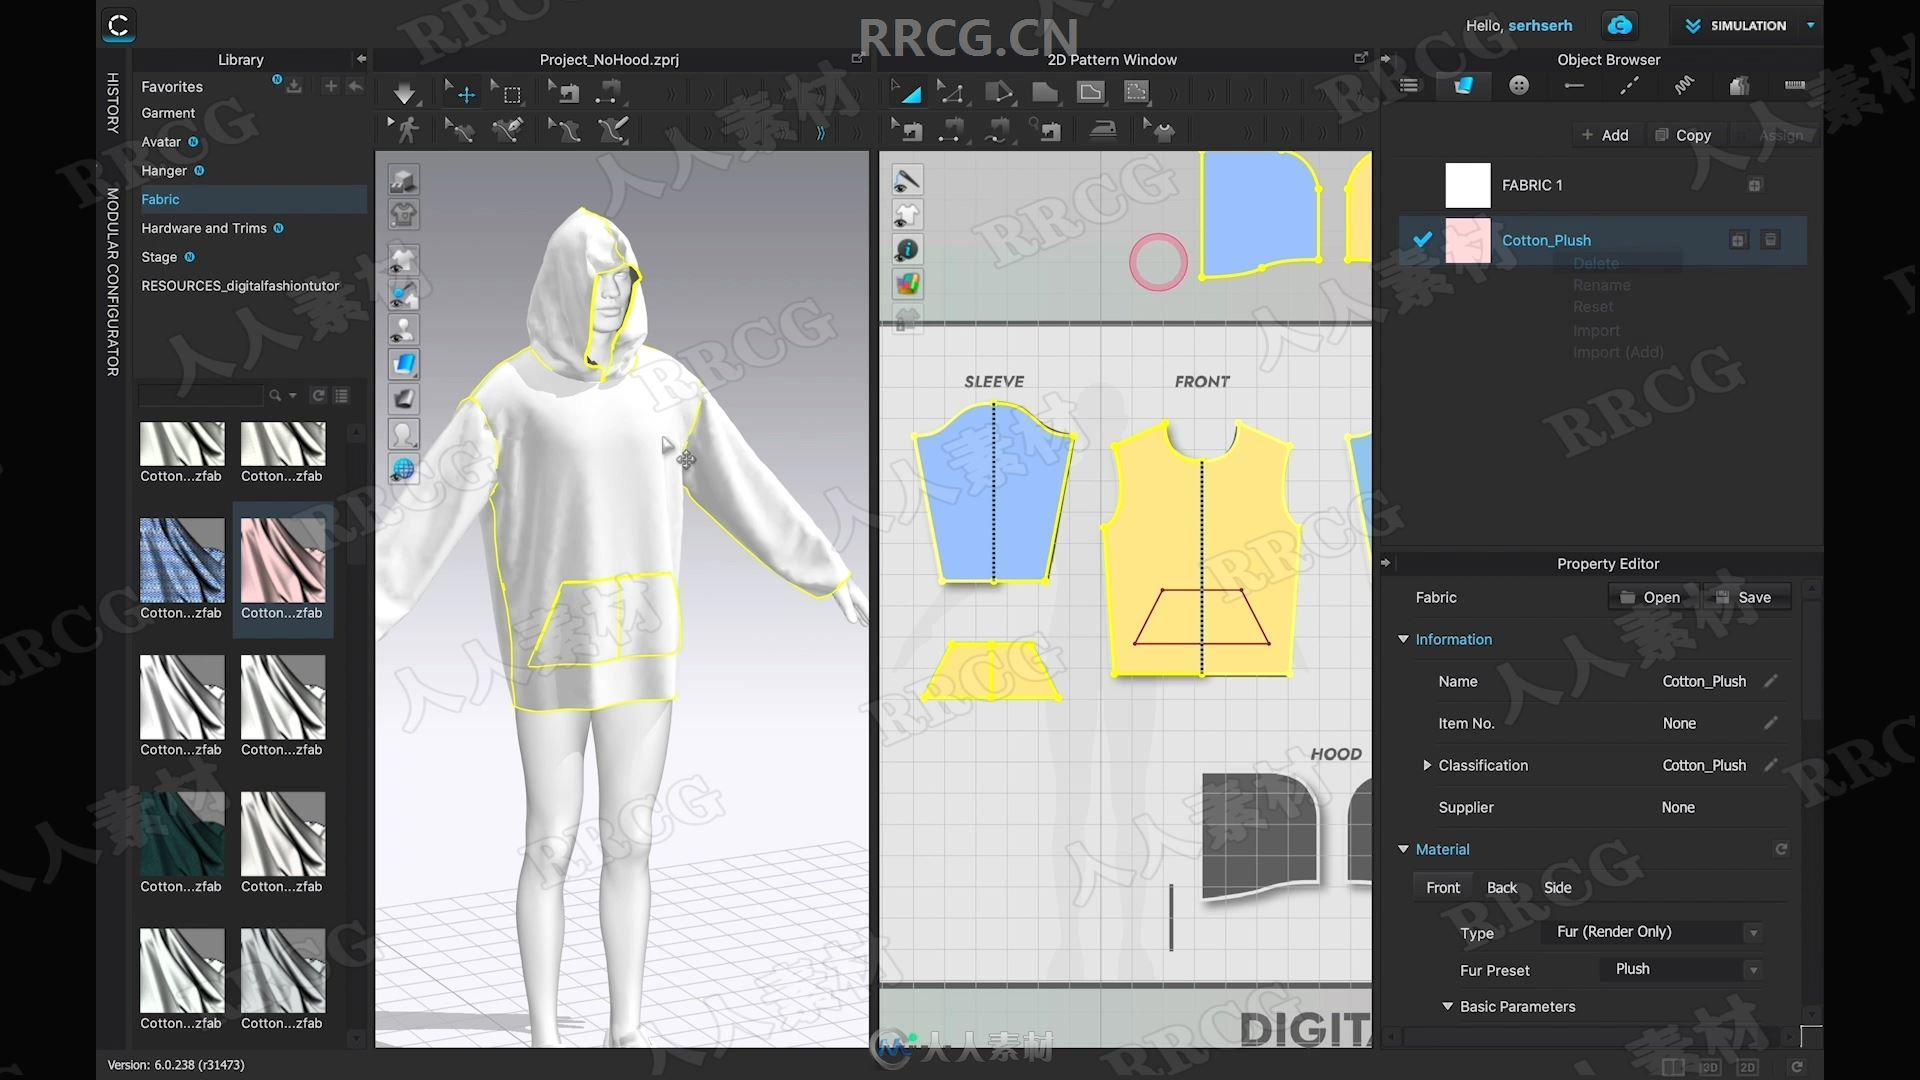The height and width of the screenshot is (1080, 1920).
Task: Expand the Material section in Property Editor
Action: point(1403,848)
